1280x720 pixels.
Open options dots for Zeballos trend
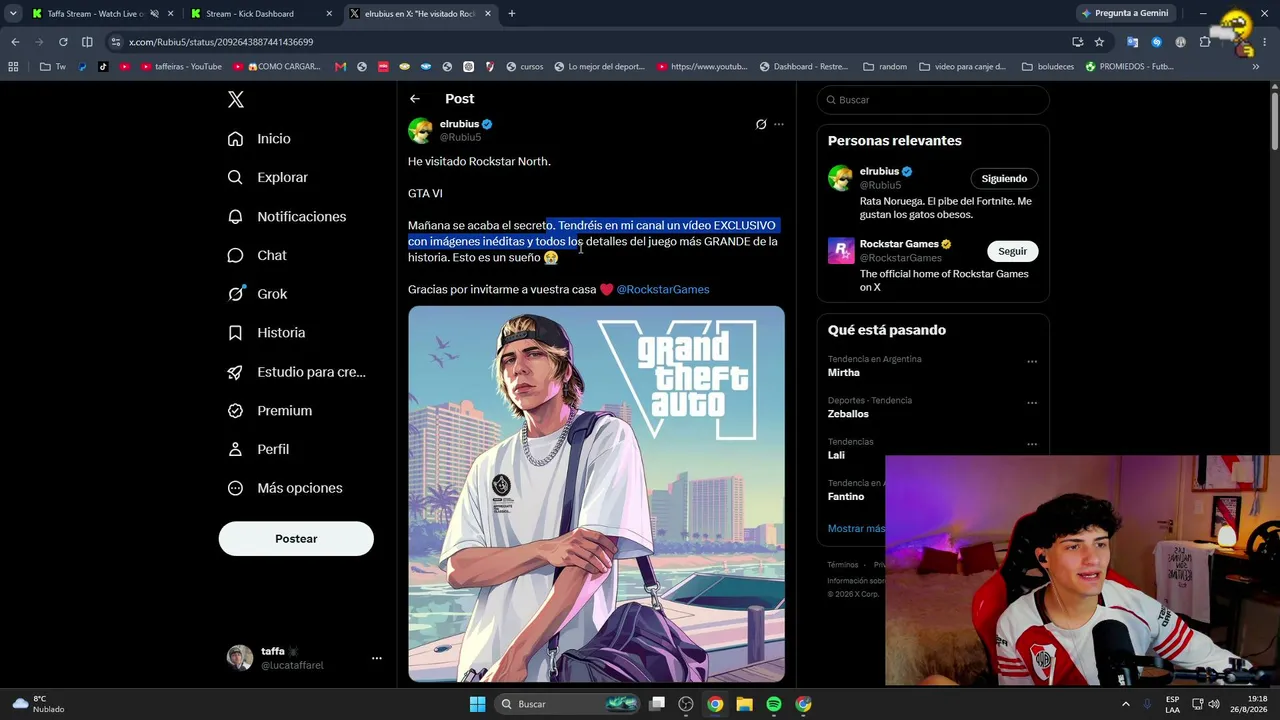click(x=1032, y=403)
